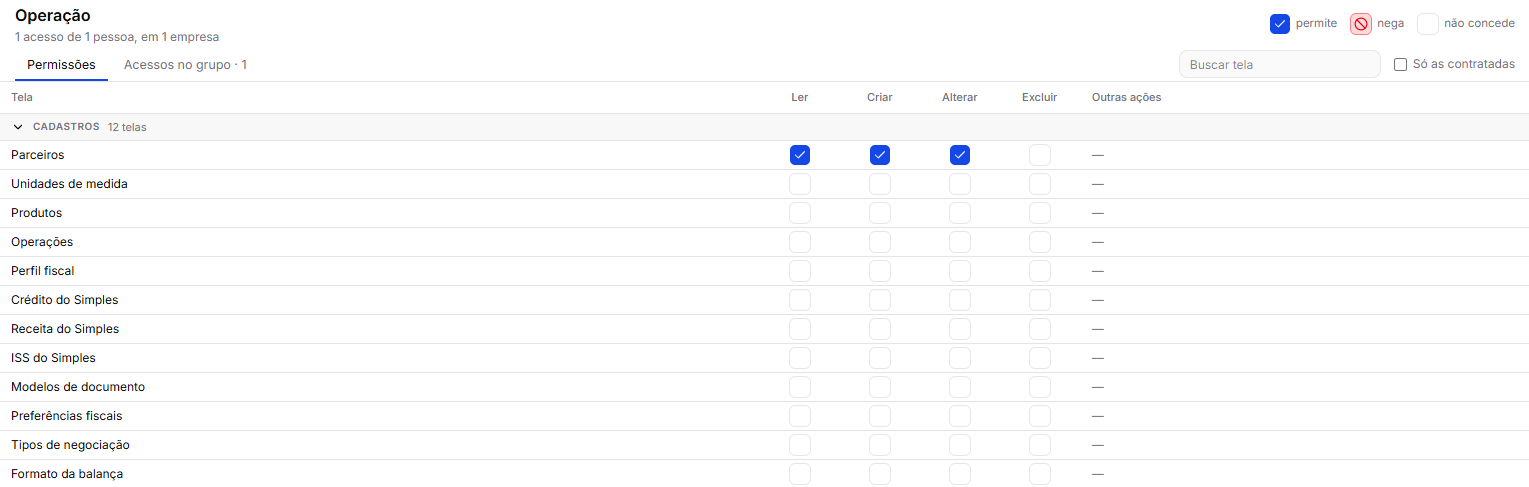Check Alterar for Crédito do Simples
The height and width of the screenshot is (487, 1529).
(x=960, y=300)
